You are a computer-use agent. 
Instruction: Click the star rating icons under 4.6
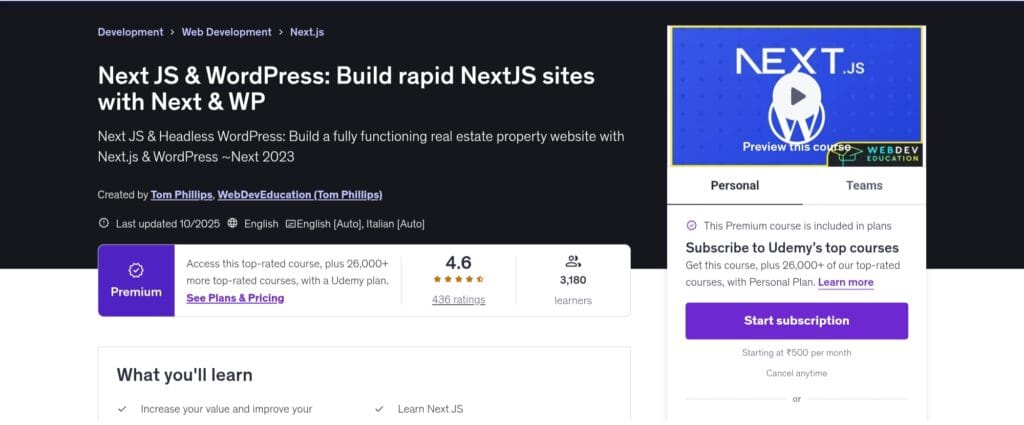tap(458, 280)
